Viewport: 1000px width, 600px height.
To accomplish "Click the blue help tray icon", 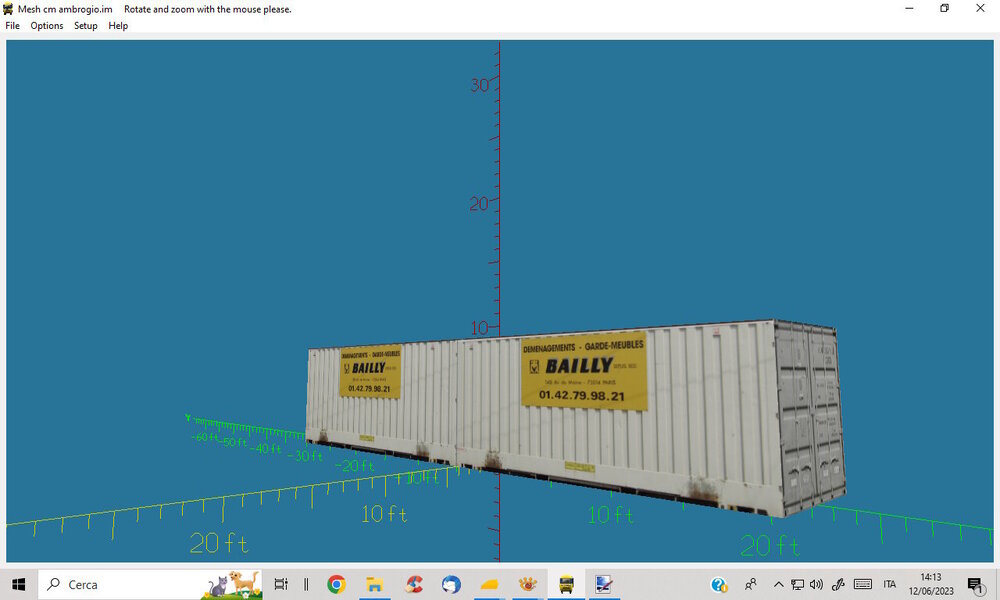I will [x=719, y=584].
